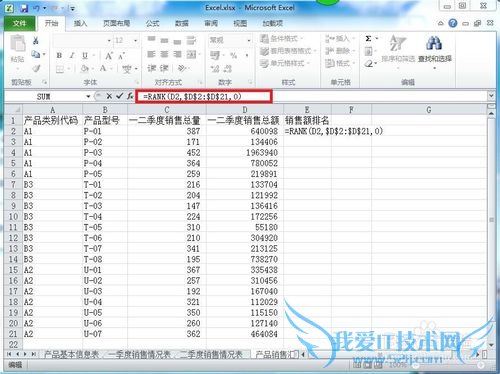Open the 条件格式 conditional formatting dropdown
Image resolution: width=500 pixels, height=374 pixels.
[282, 39]
